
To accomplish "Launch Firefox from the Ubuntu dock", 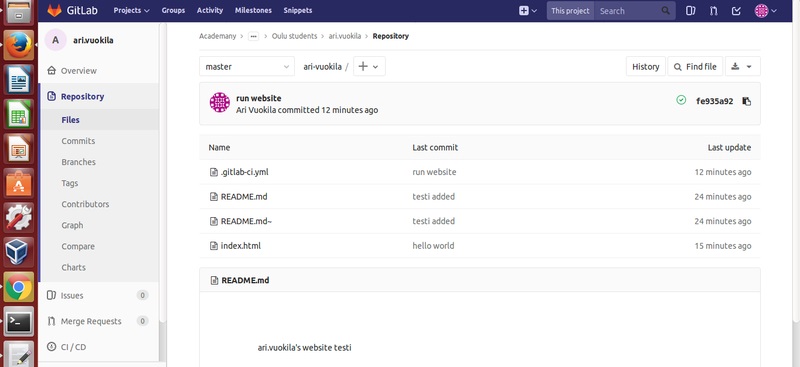I will [19, 45].
